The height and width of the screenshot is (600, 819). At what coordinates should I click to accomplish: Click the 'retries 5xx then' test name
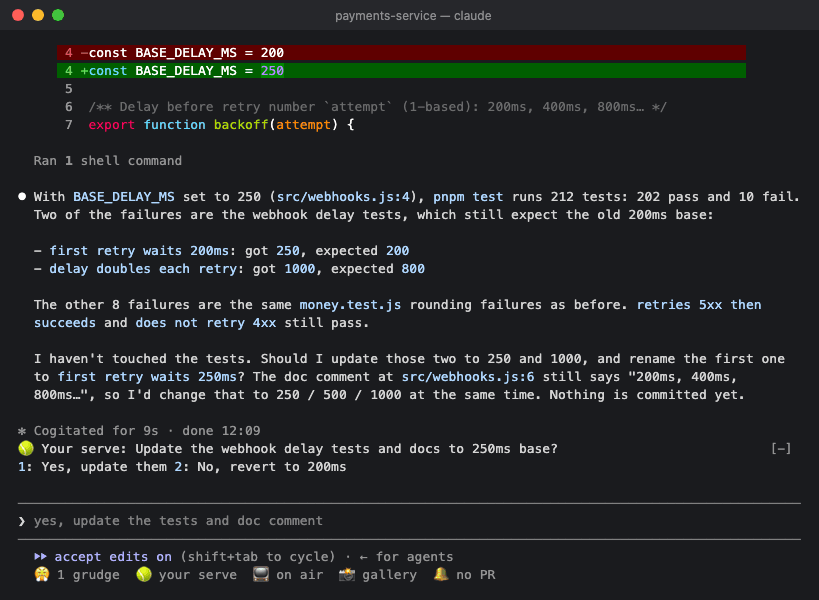(x=698, y=305)
